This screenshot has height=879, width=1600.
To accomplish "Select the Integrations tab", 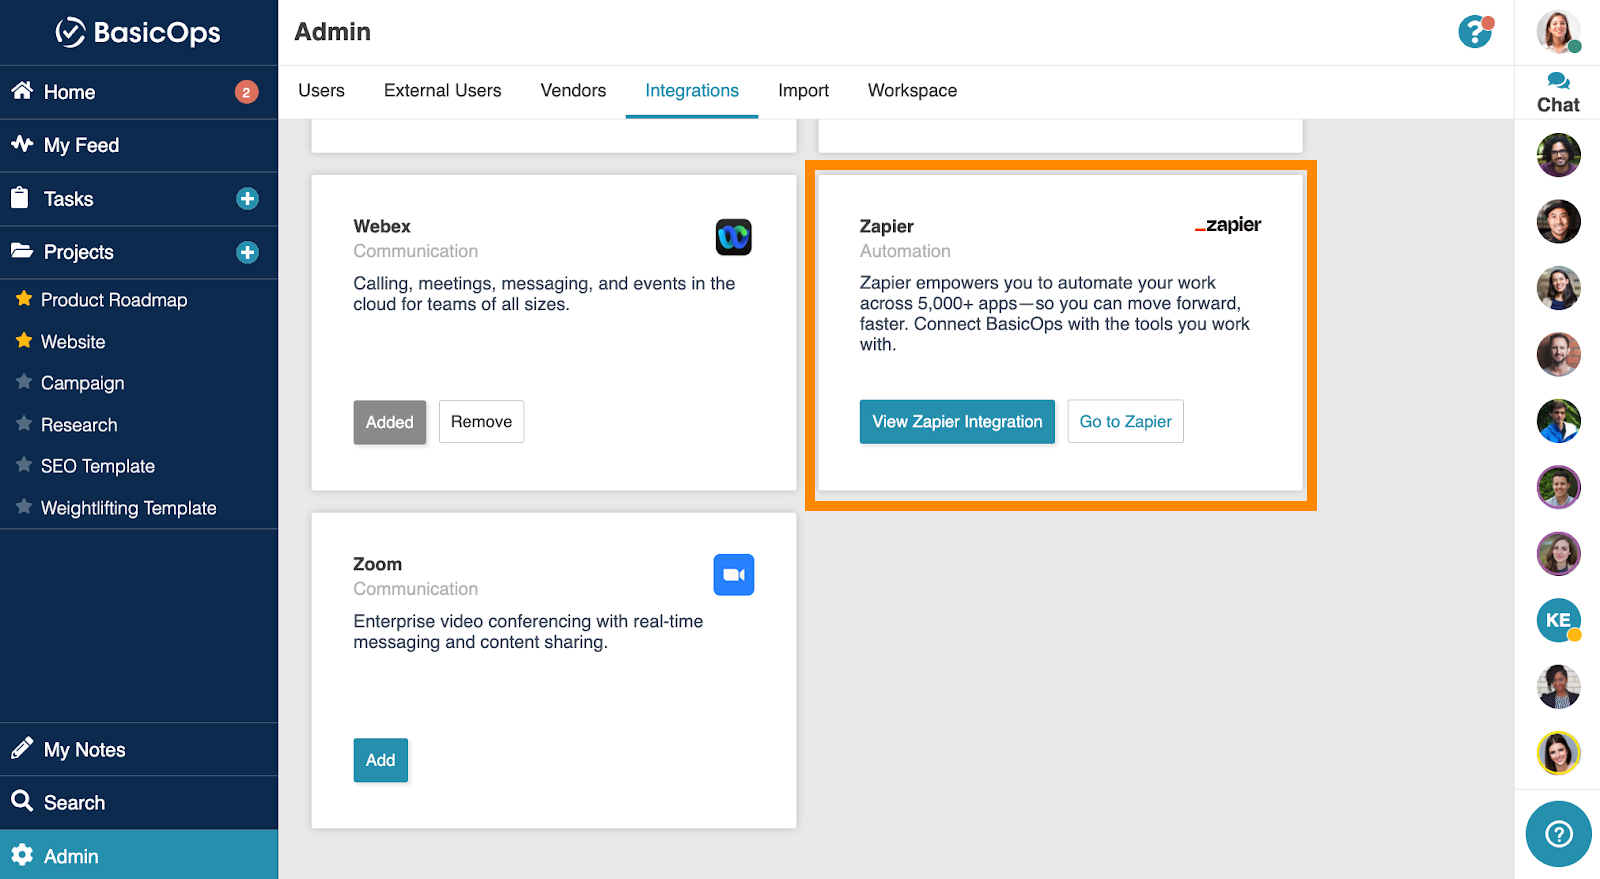I will (x=692, y=91).
